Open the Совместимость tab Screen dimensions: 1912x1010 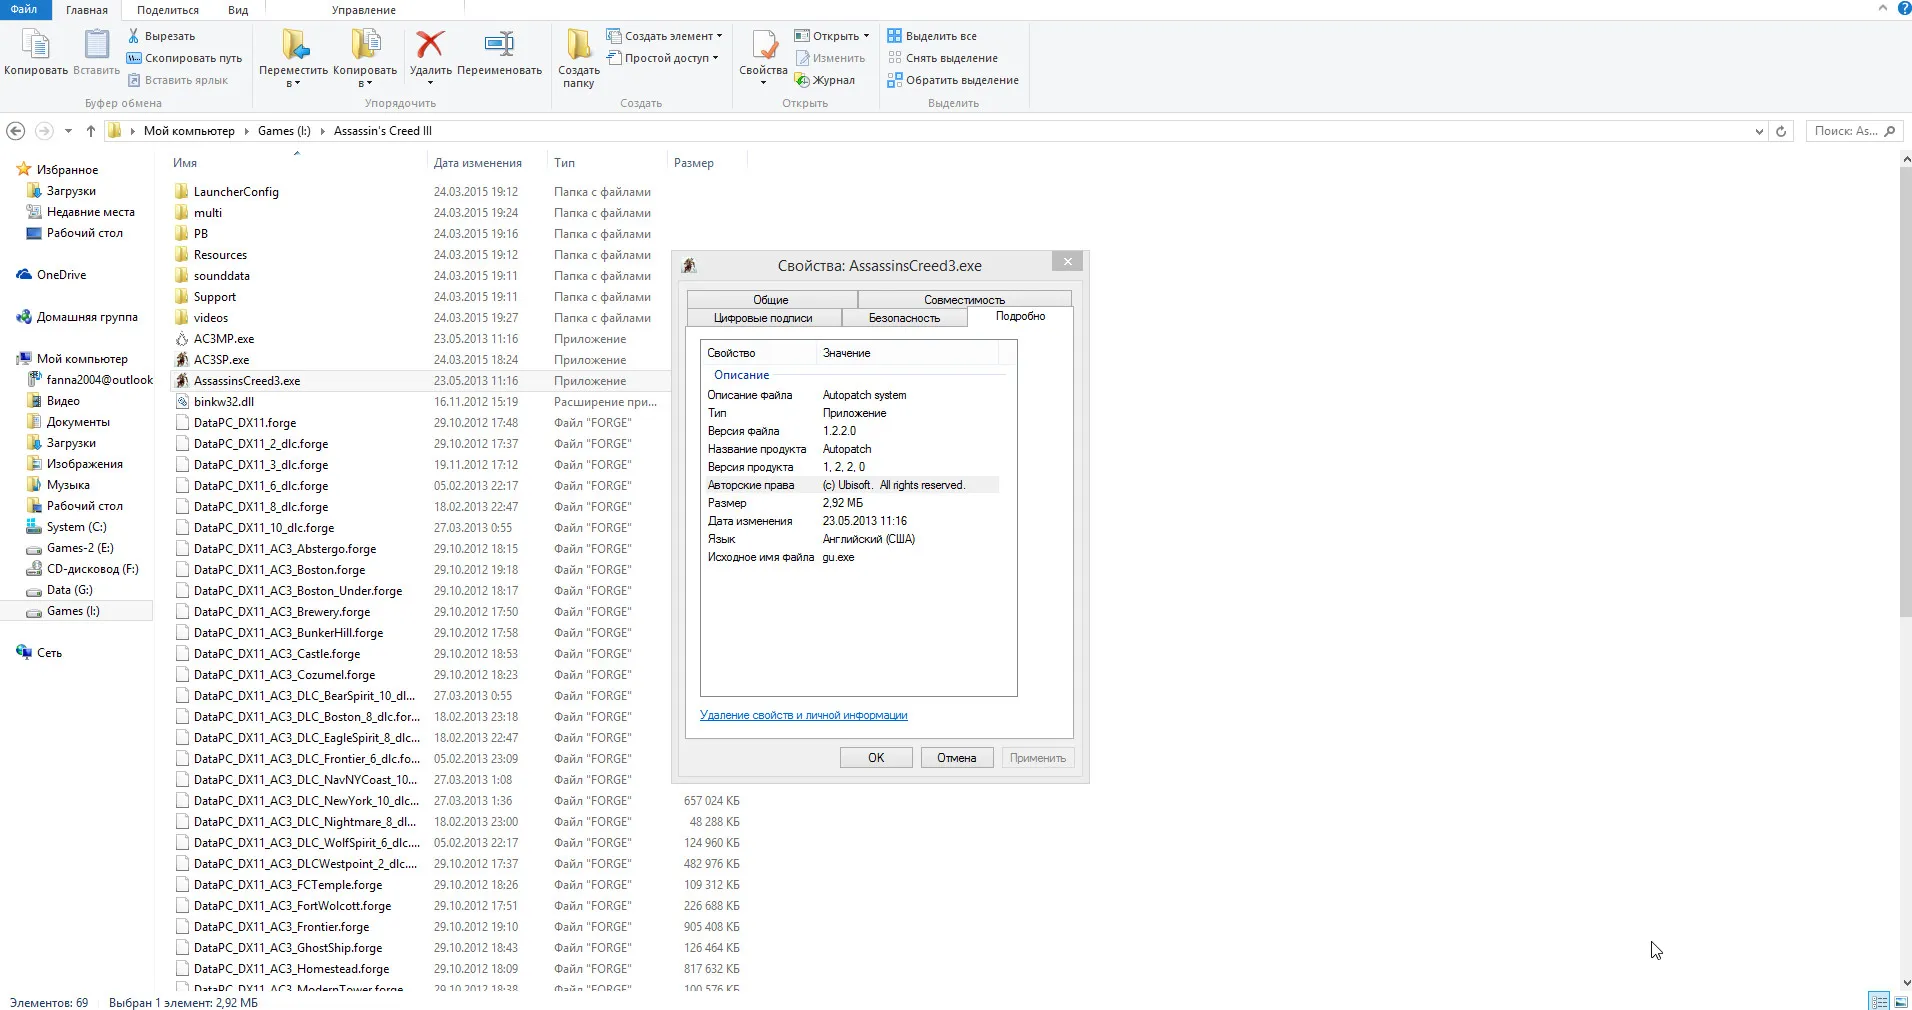pyautogui.click(x=964, y=299)
